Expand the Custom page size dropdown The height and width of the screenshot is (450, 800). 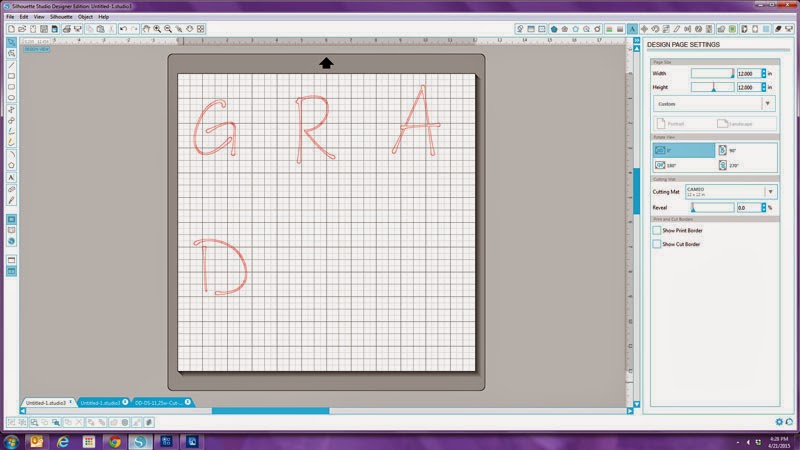(x=767, y=104)
